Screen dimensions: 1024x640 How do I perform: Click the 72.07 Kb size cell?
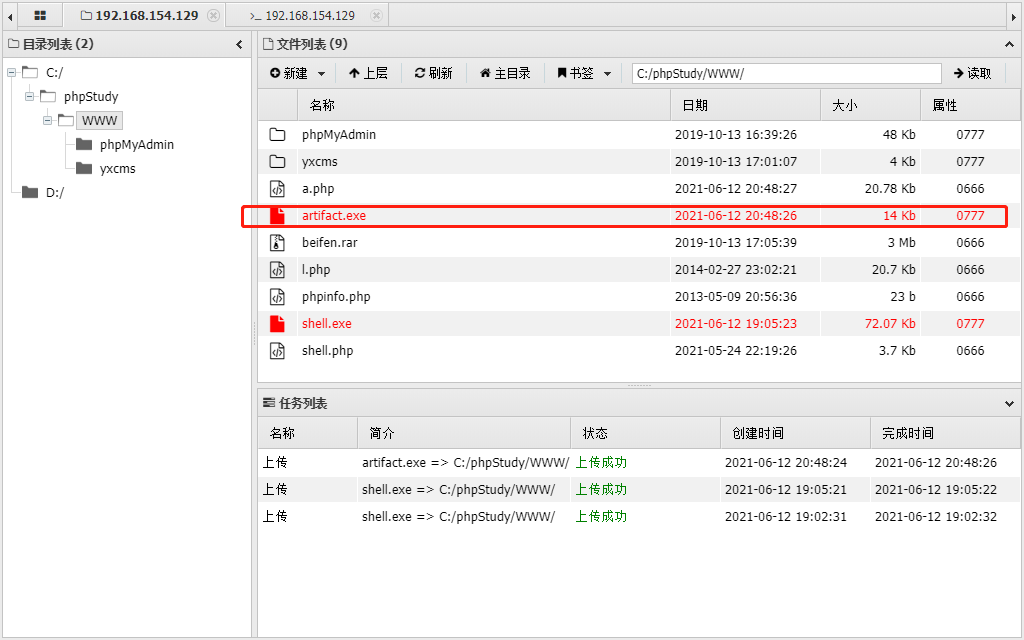click(890, 323)
